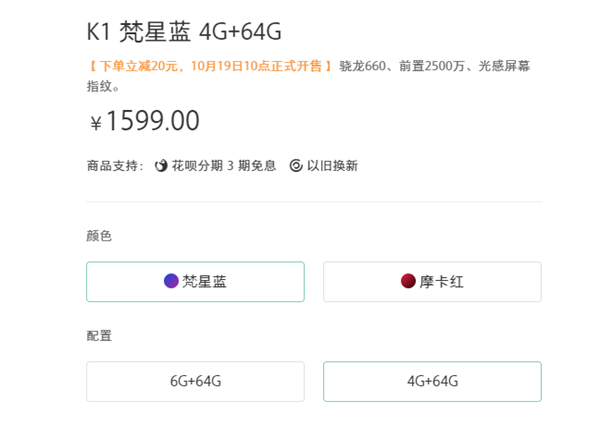Click the 商品支持 label

tap(114, 166)
